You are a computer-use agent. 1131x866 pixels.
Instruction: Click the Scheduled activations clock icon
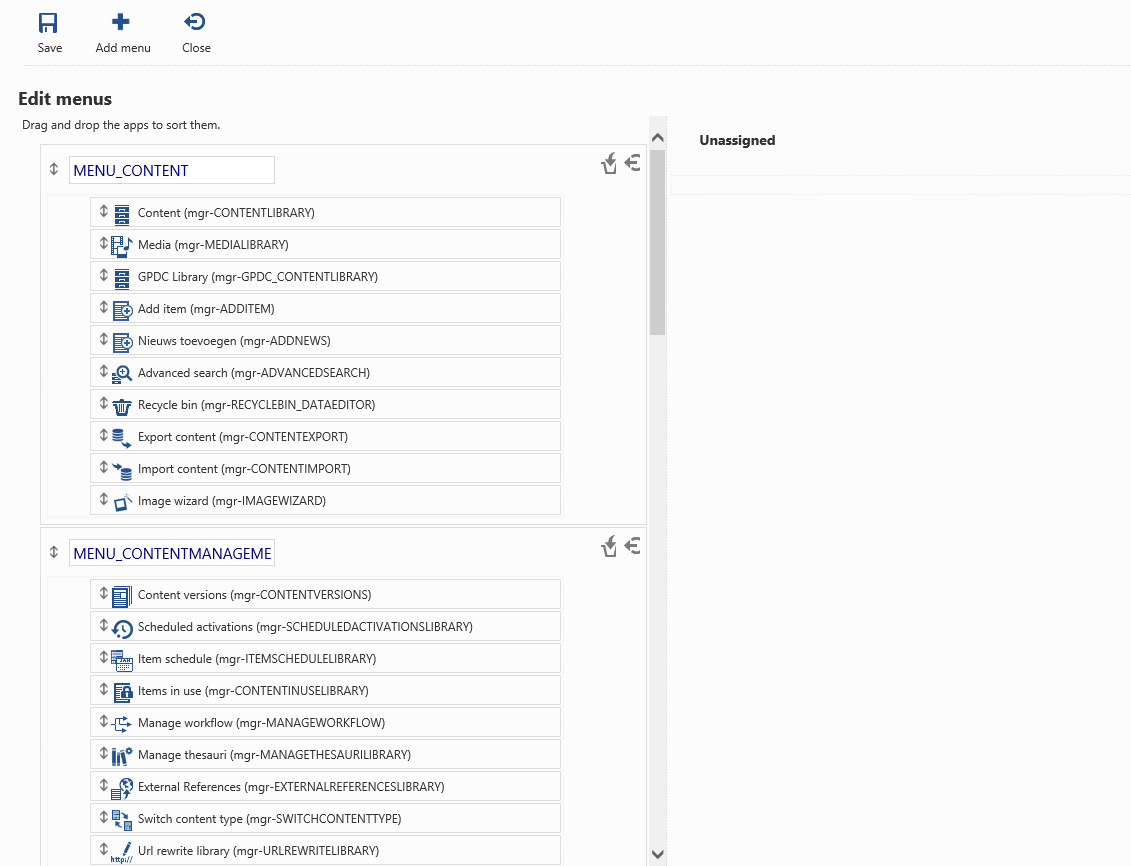coord(122,629)
